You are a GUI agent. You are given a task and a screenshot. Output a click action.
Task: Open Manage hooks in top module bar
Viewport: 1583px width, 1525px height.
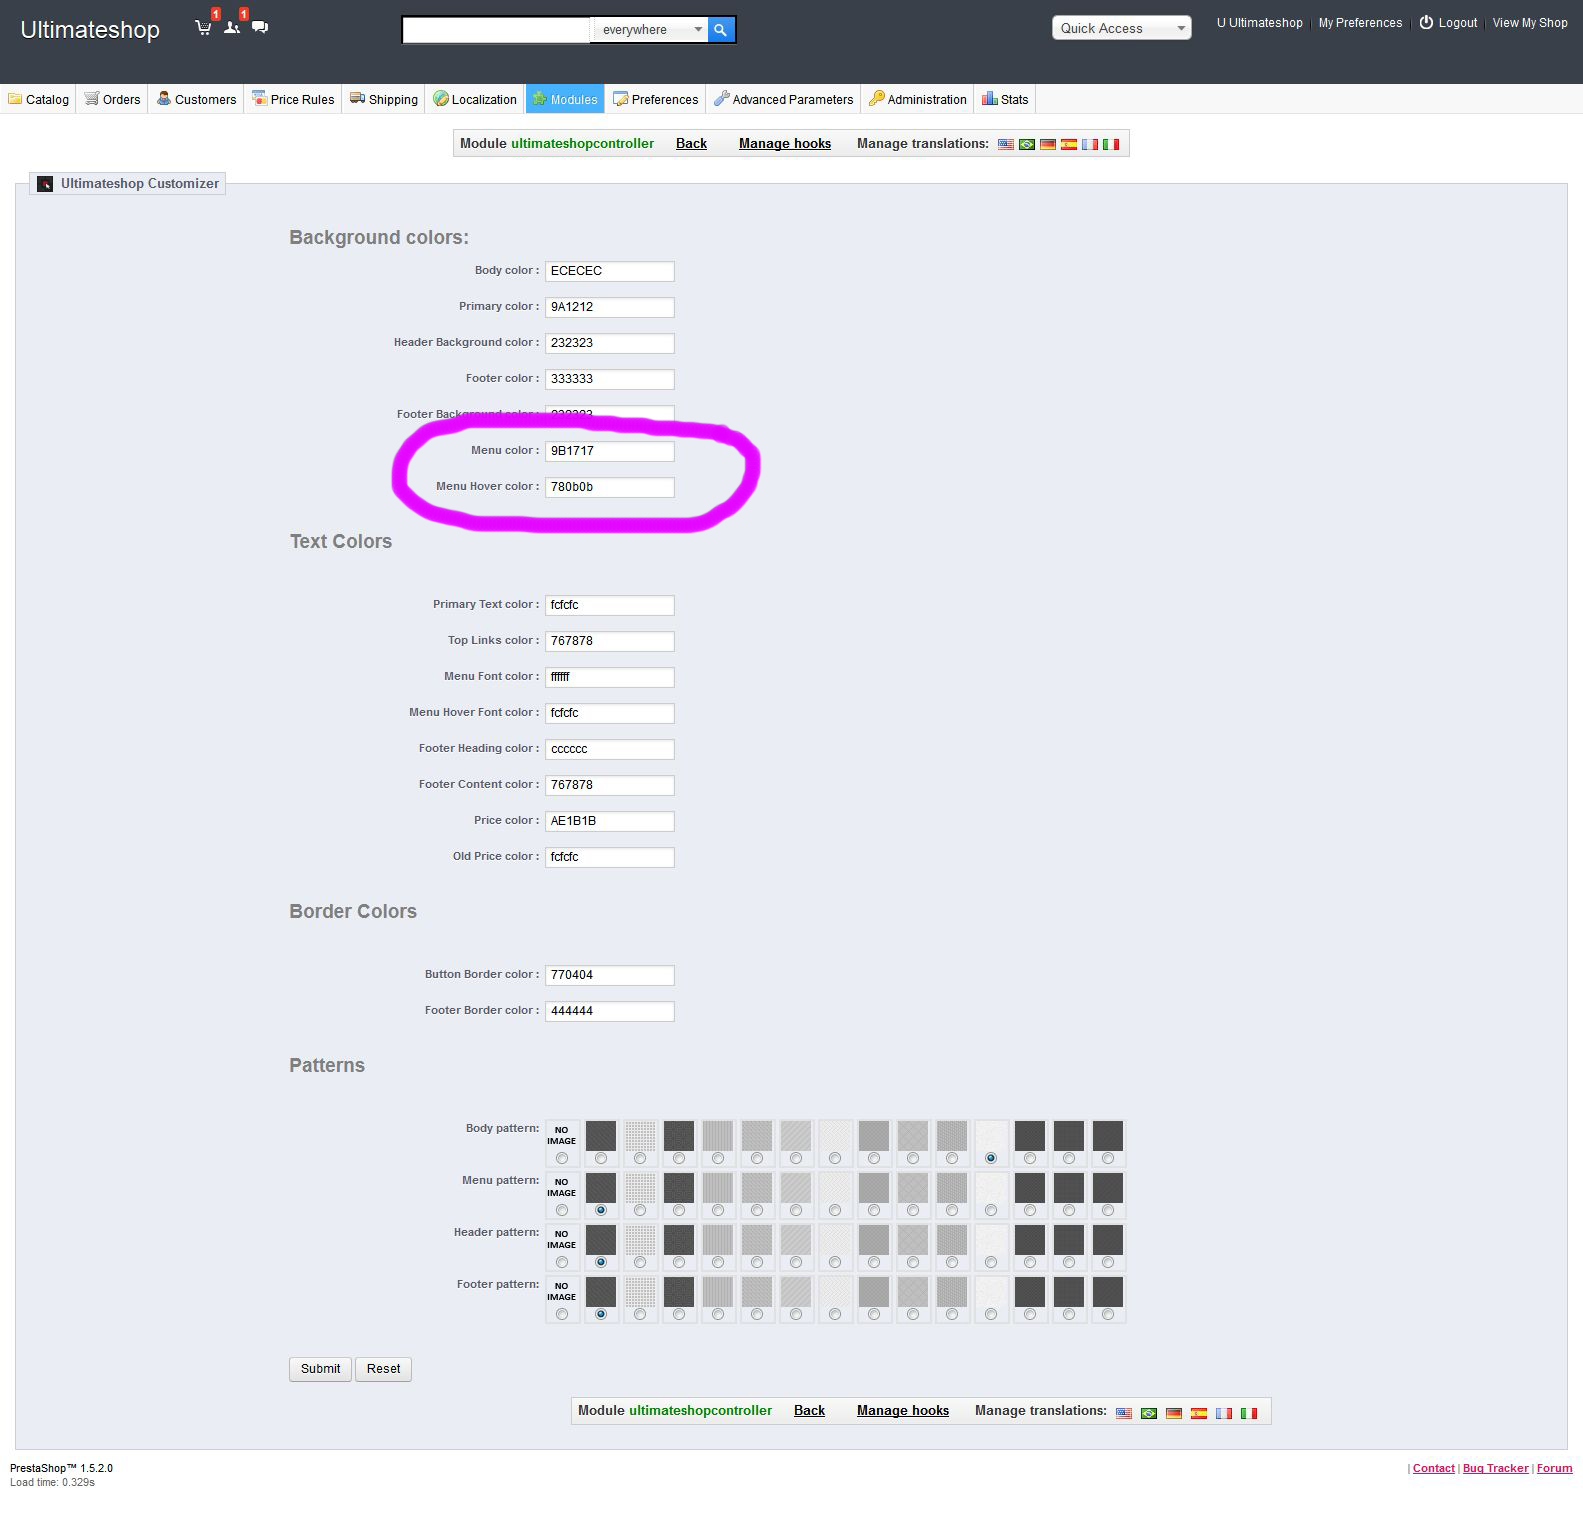(x=785, y=144)
